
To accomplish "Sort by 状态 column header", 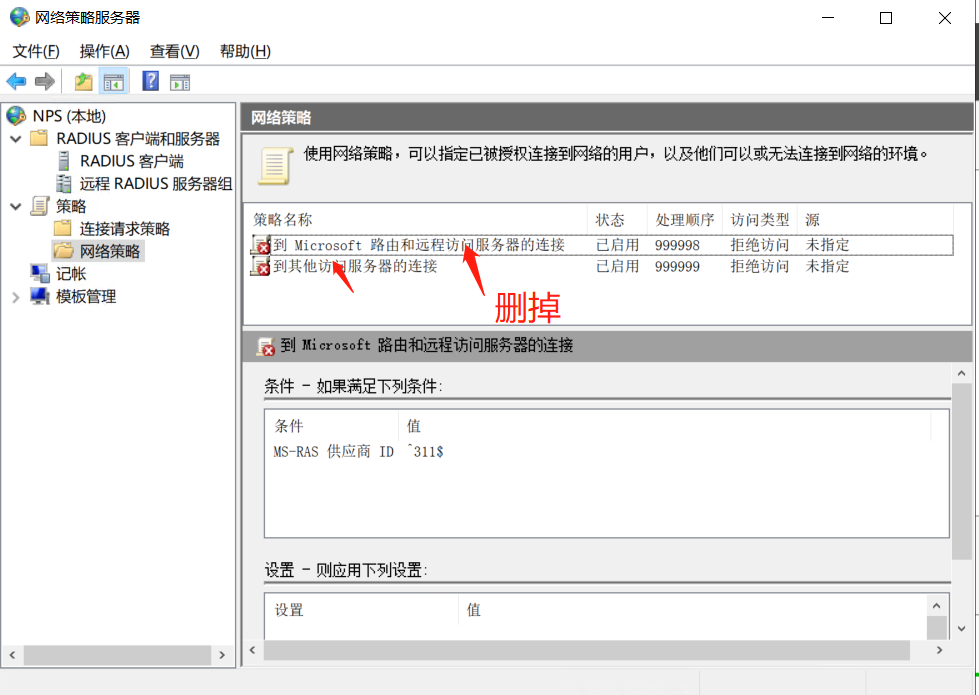I will click(617, 219).
